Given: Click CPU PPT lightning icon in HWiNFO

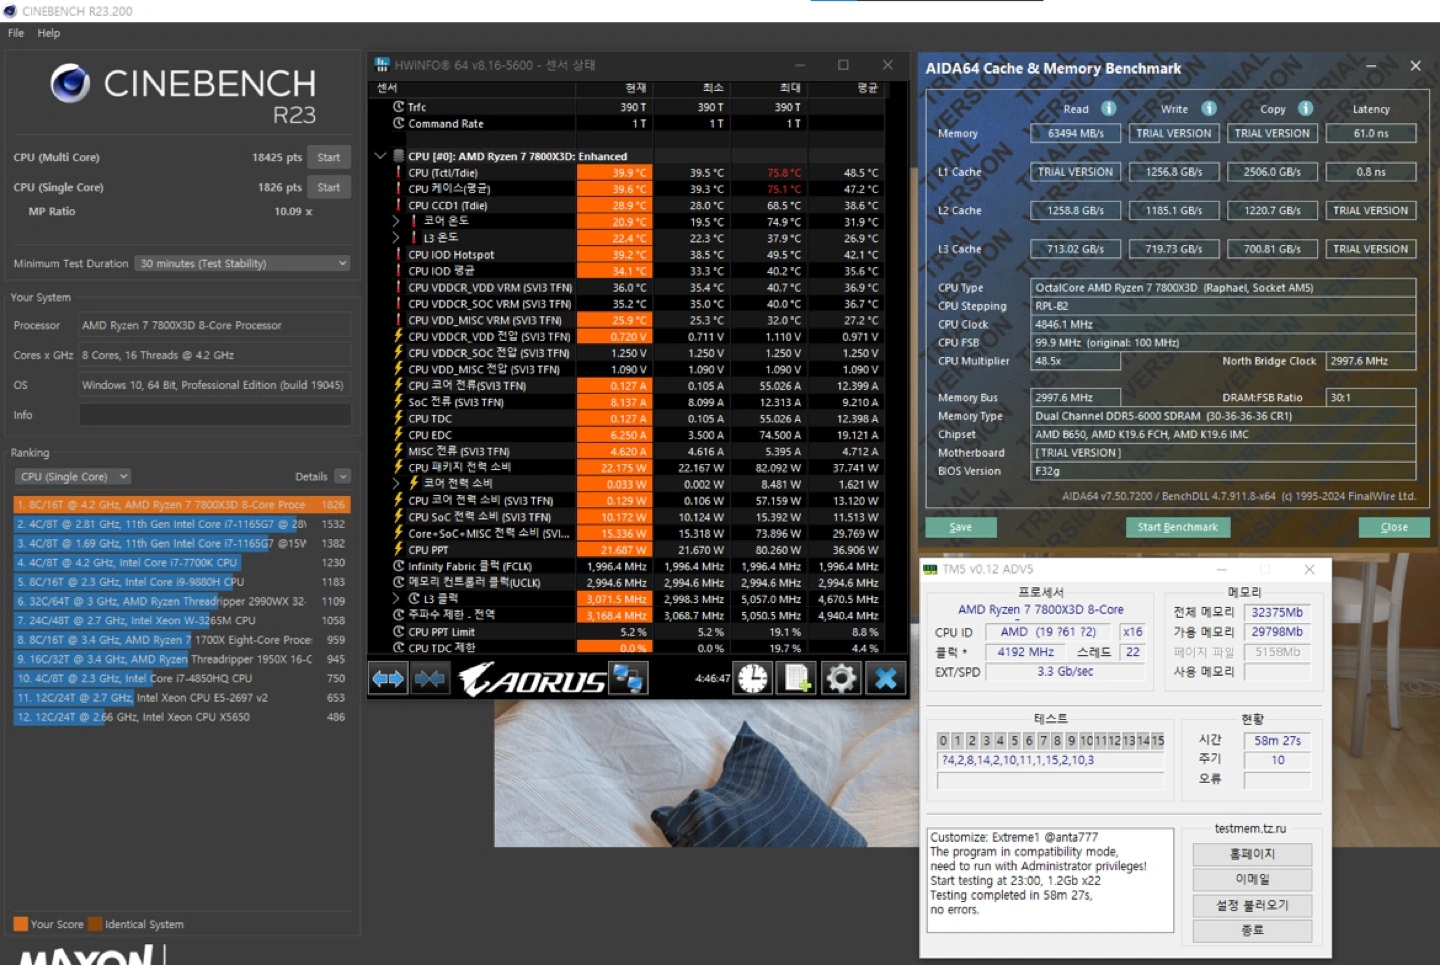Looking at the screenshot, I should click(398, 550).
